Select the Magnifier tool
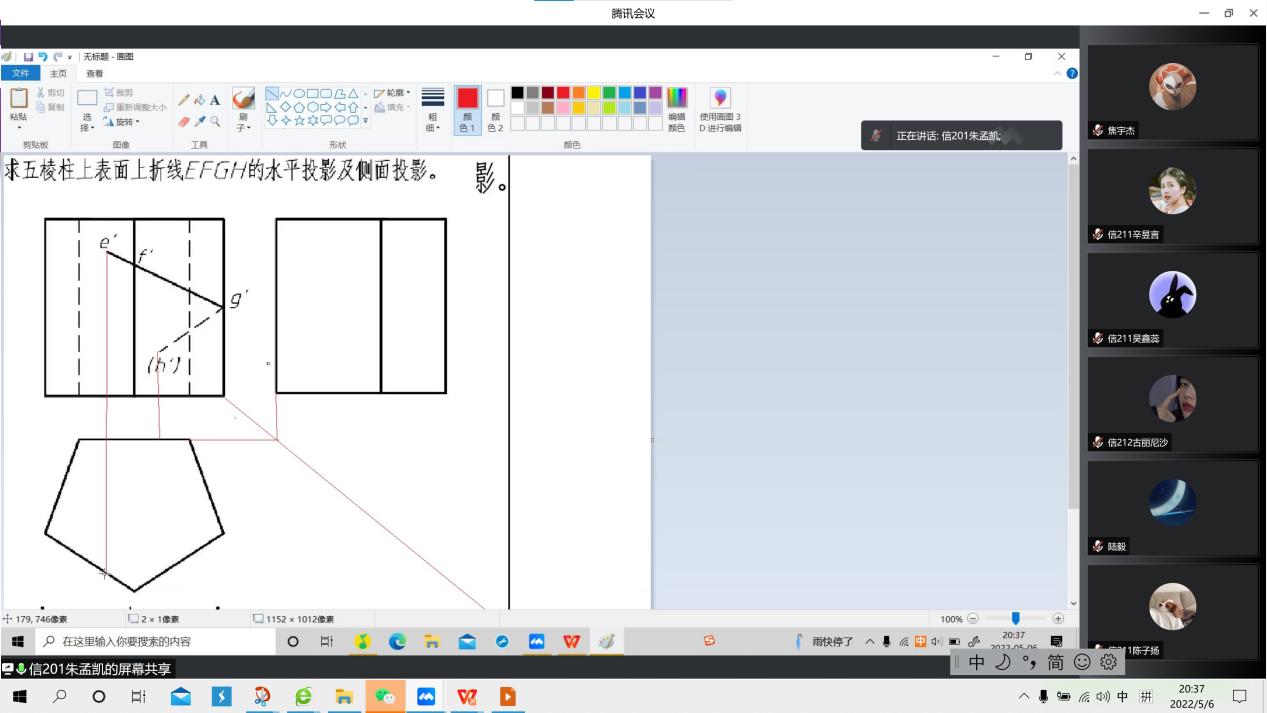The height and width of the screenshot is (713, 1267). 215,120
